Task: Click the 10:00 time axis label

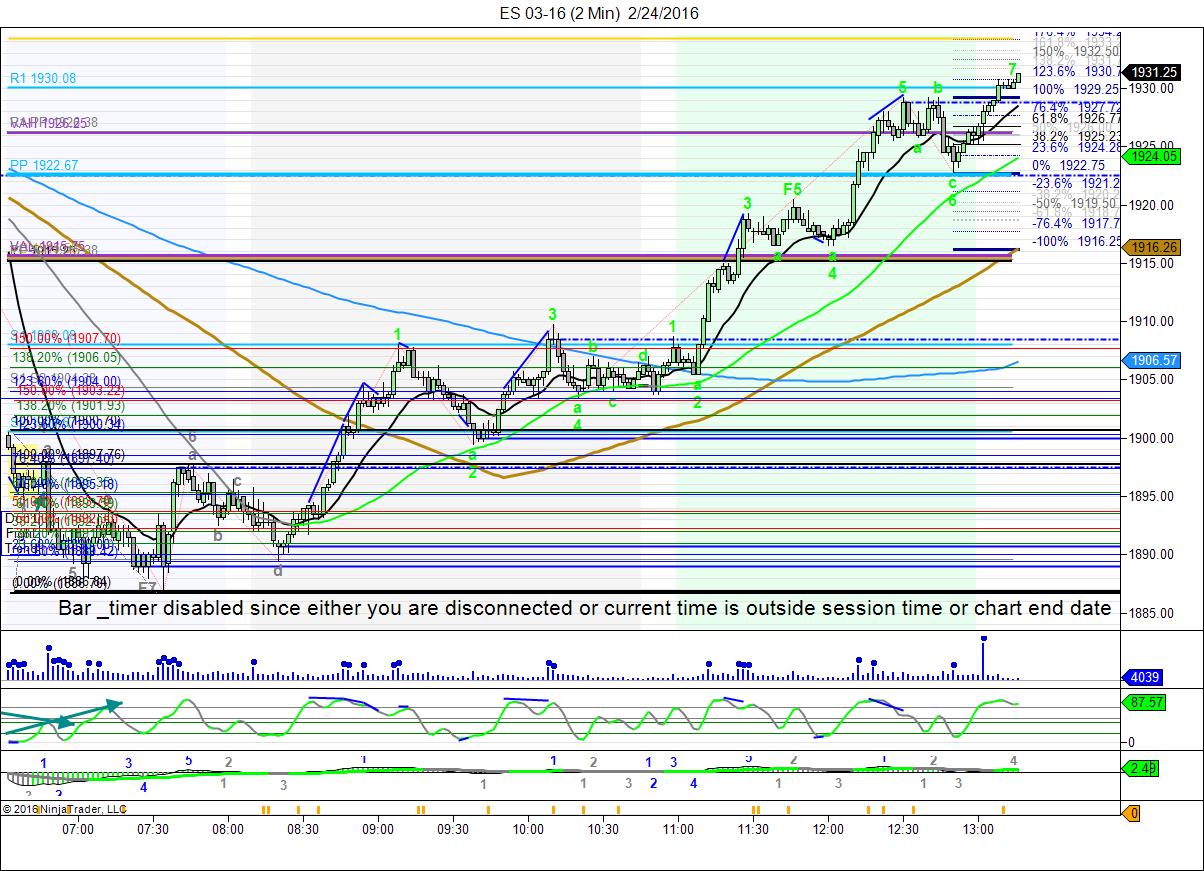Action: (528, 829)
